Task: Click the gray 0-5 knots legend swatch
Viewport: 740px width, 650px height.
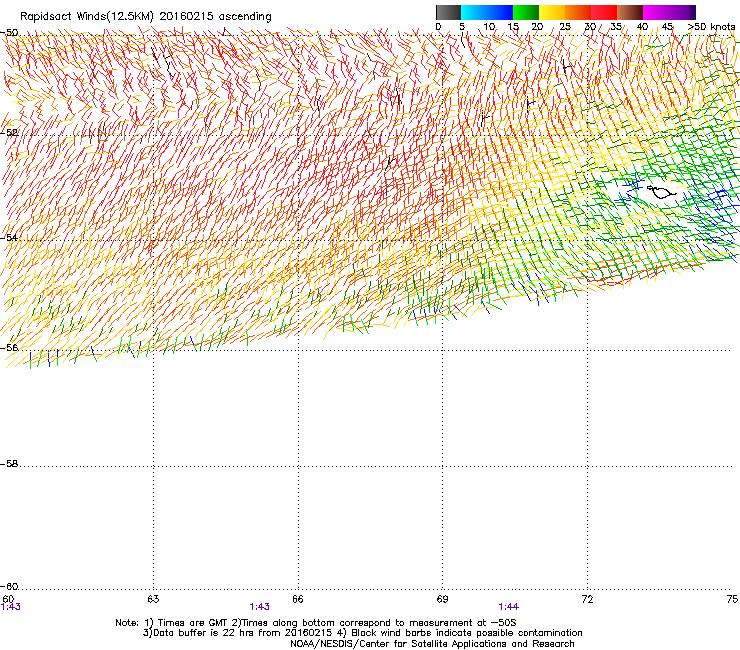Action: 448,12
